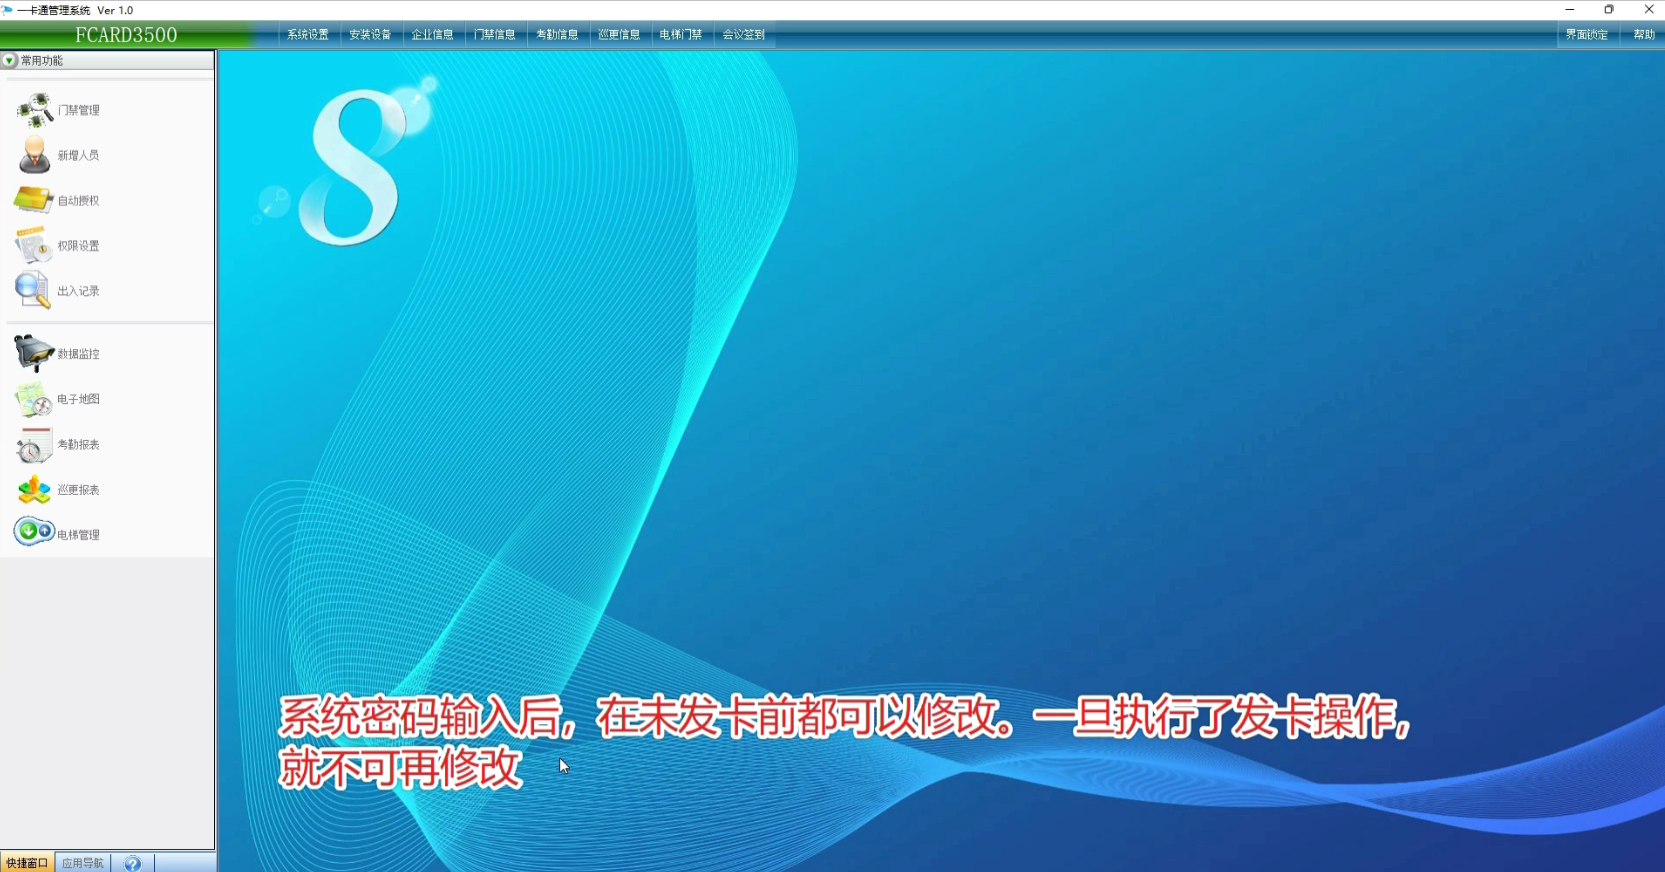
Task: Click the 界面锁定 lock interface button
Action: [x=1586, y=34]
